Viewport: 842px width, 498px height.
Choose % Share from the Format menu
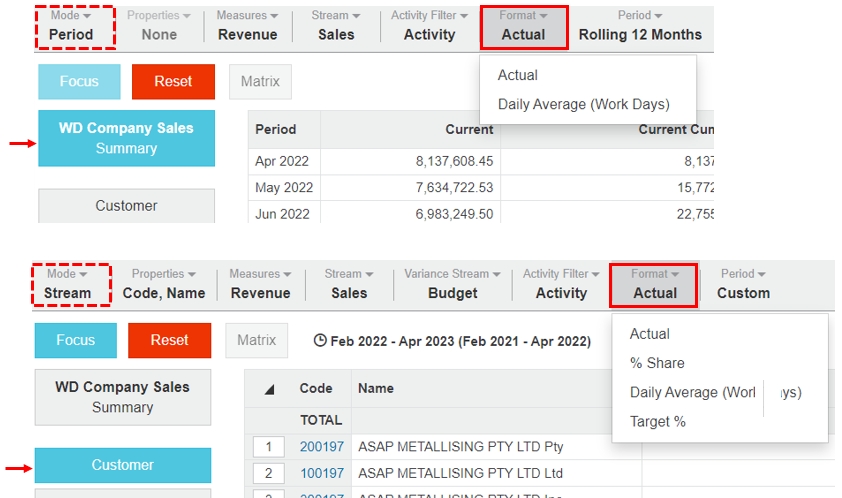coord(657,363)
